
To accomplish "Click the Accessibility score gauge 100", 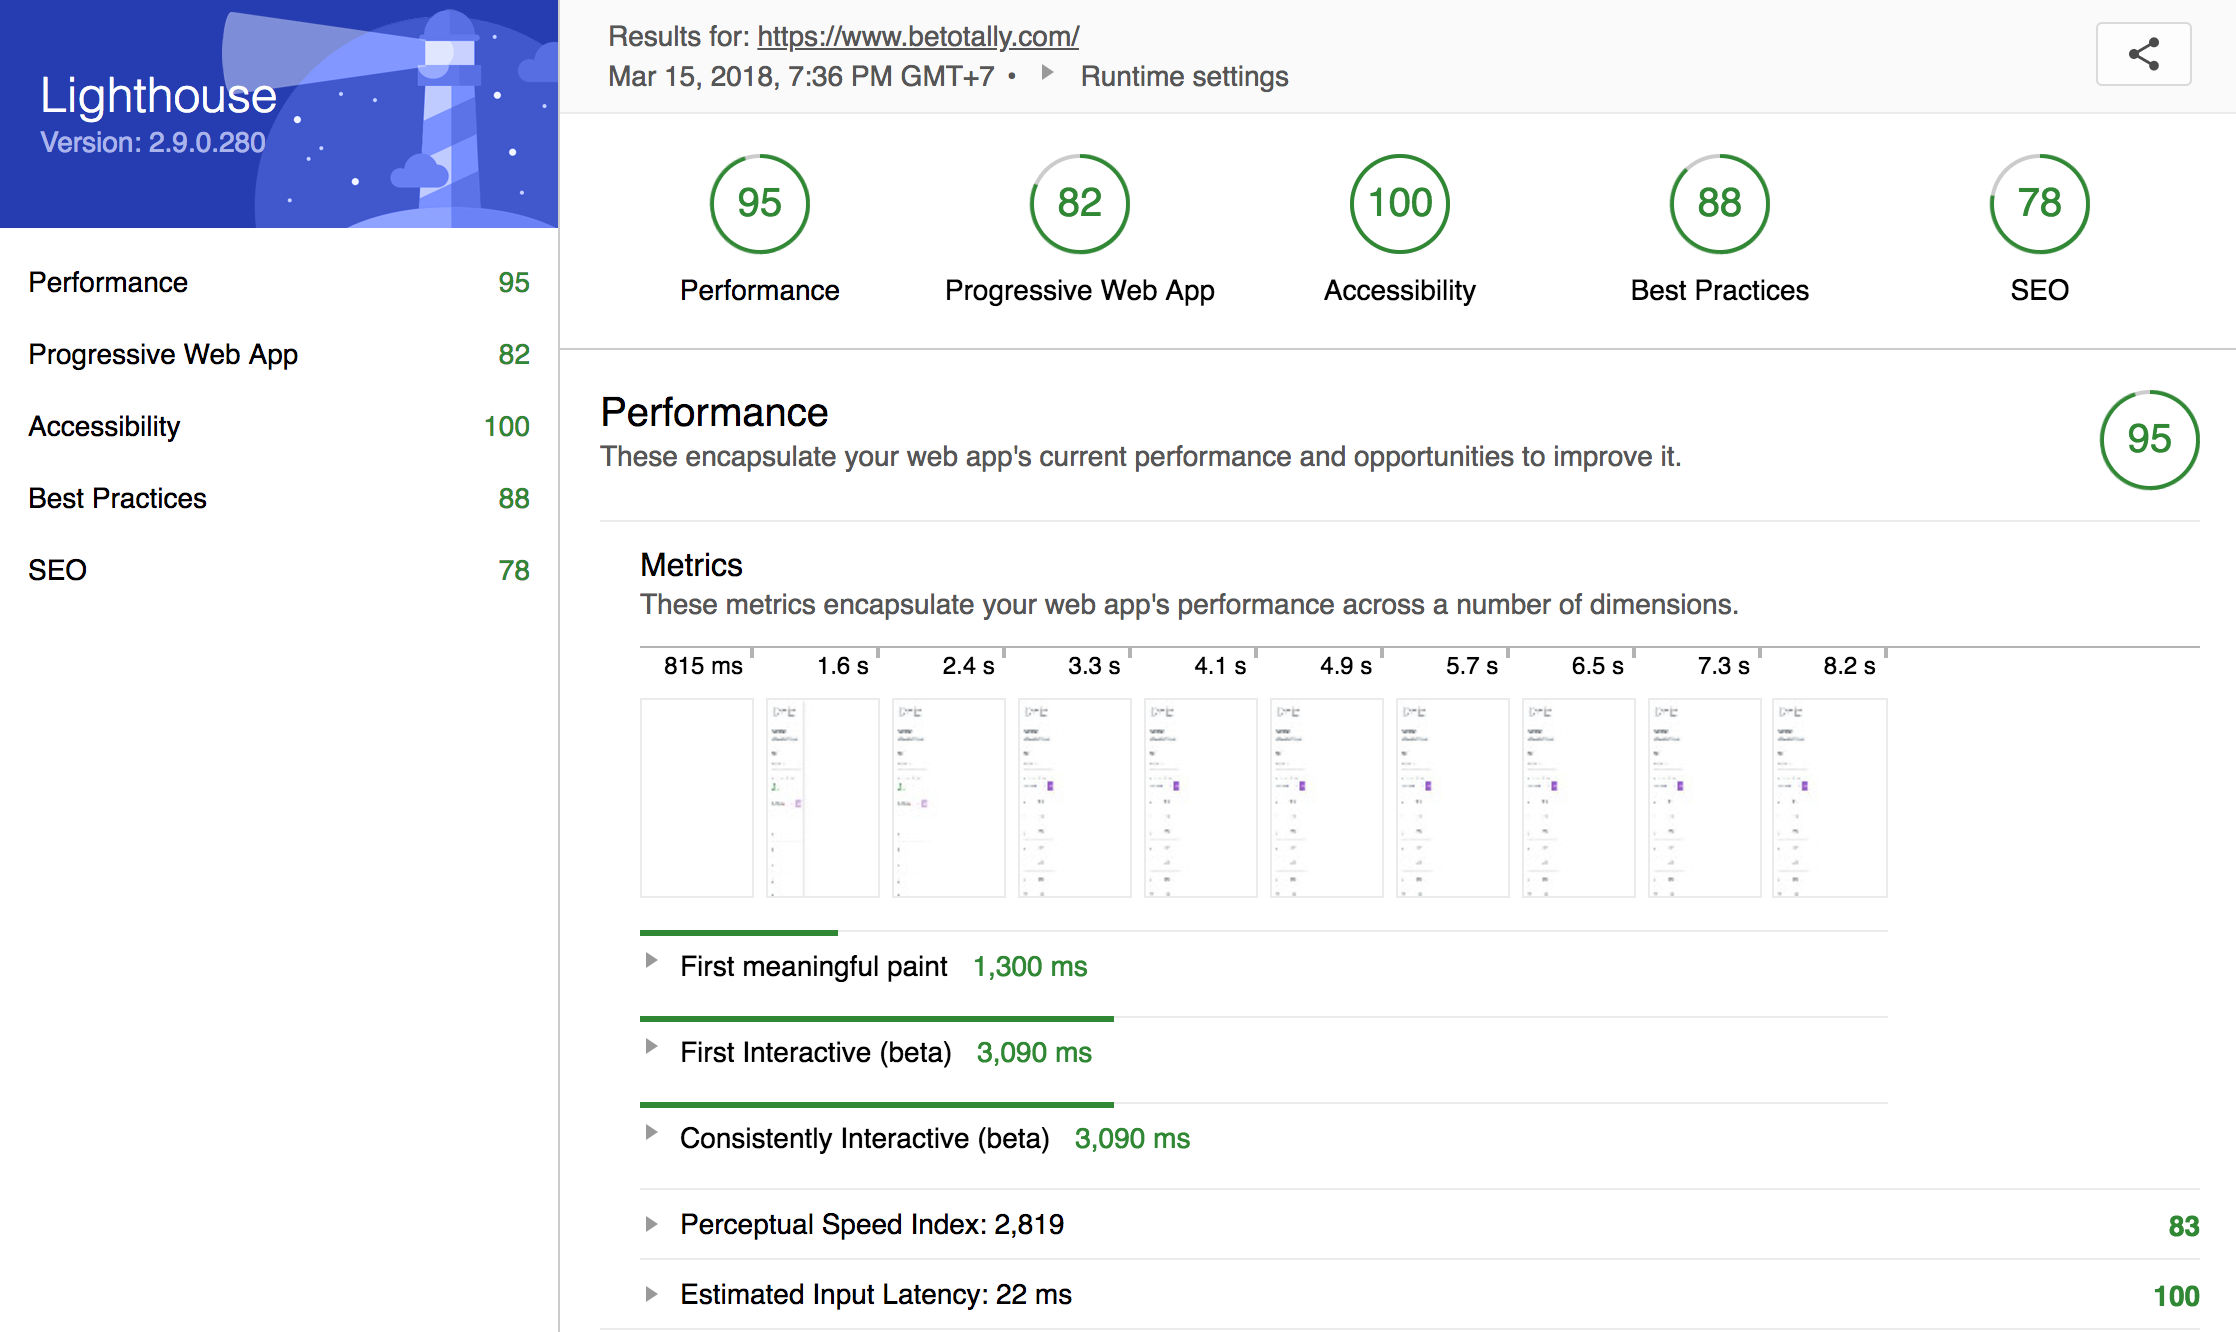I will 1399,204.
